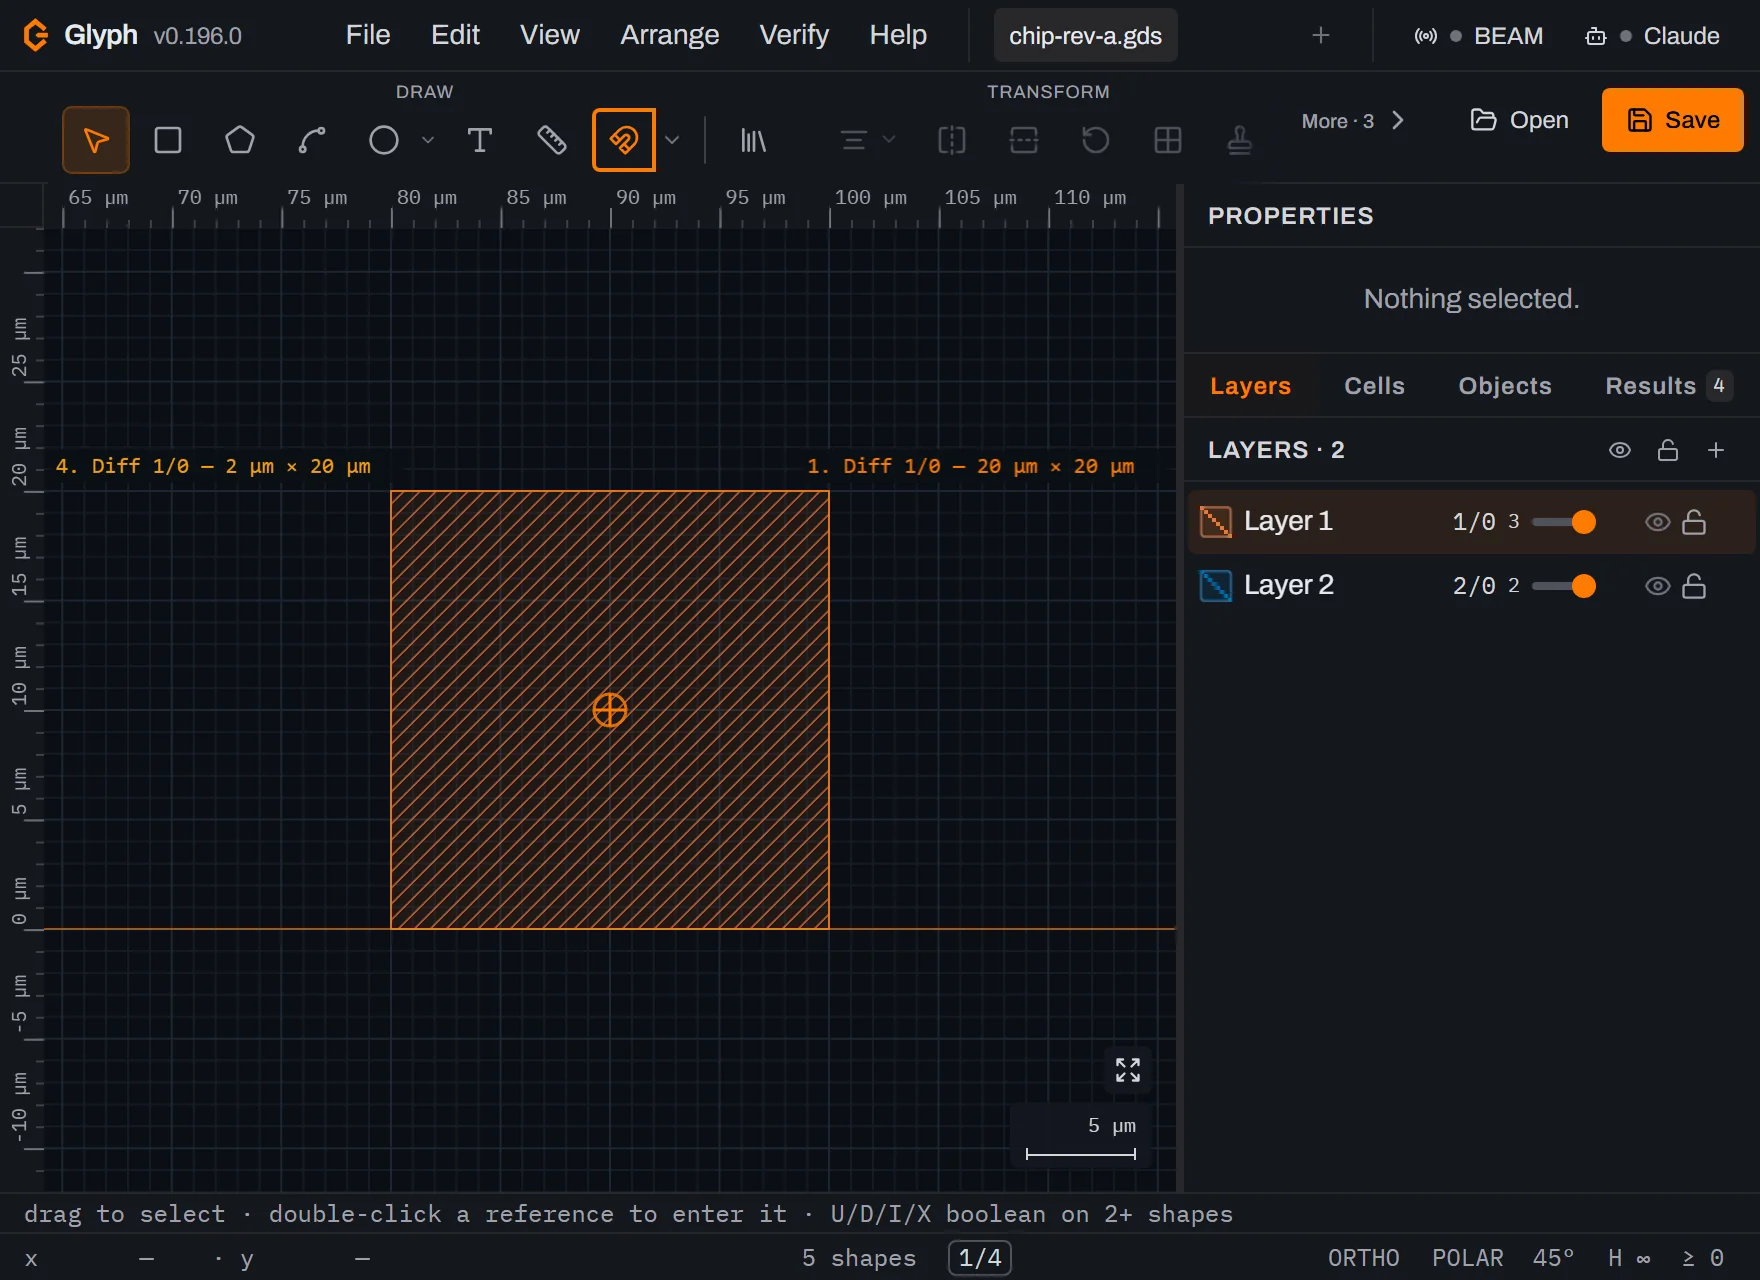Image resolution: width=1760 pixels, height=1280 pixels.
Task: Choose the rectangle draw tool
Action: pyautogui.click(x=168, y=140)
